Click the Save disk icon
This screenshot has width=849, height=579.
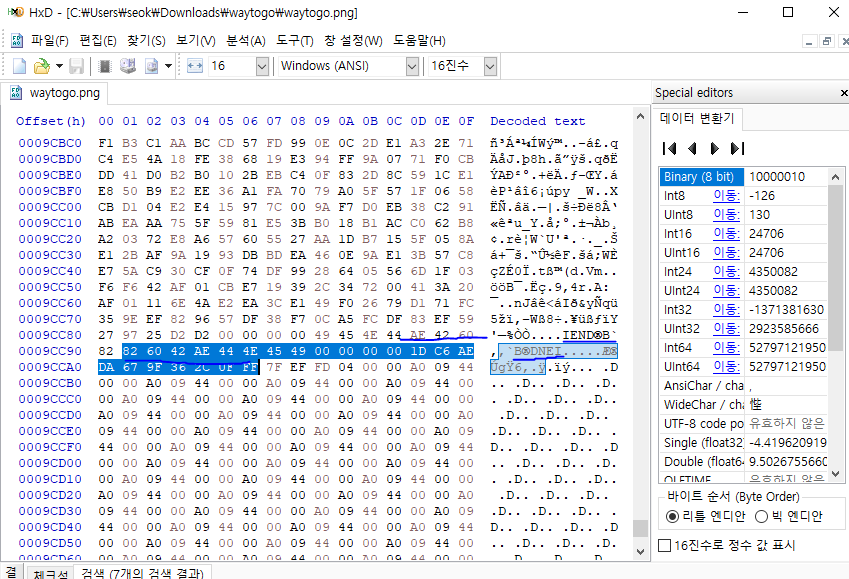[76, 66]
